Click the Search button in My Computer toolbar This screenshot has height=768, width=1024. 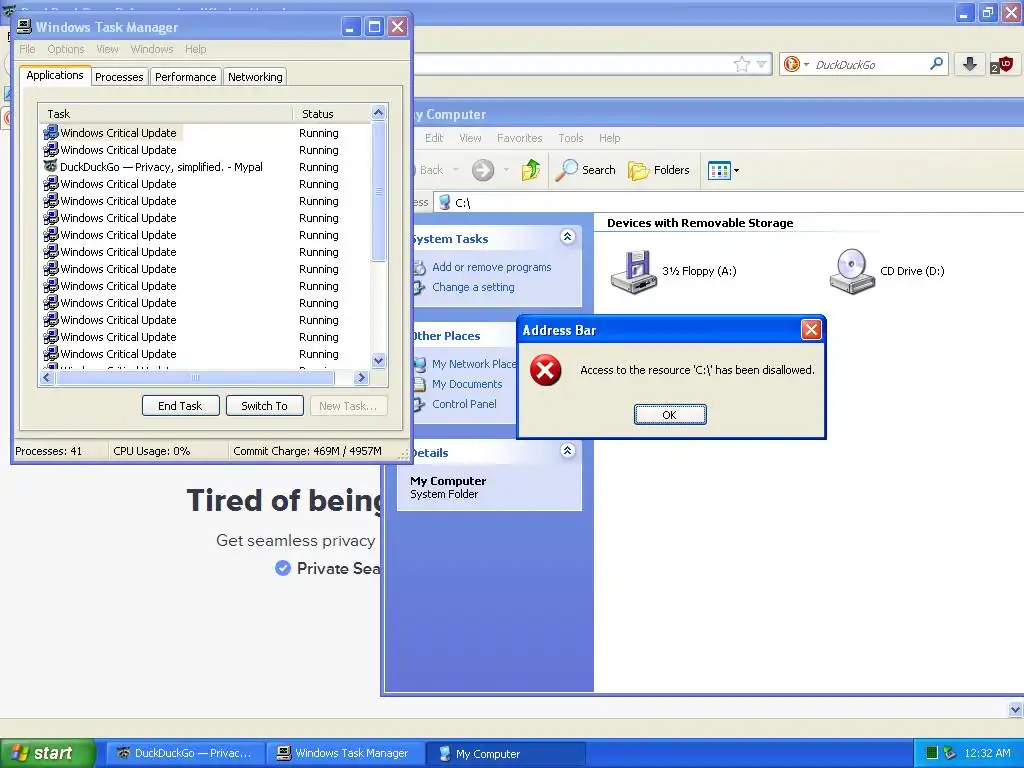[586, 170]
